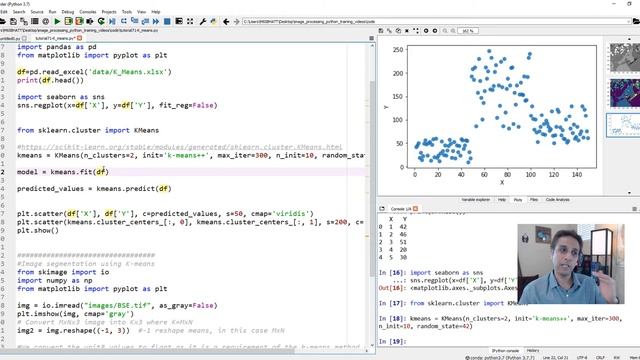
Task: Select the Console 1/A tab
Action: click(401, 209)
